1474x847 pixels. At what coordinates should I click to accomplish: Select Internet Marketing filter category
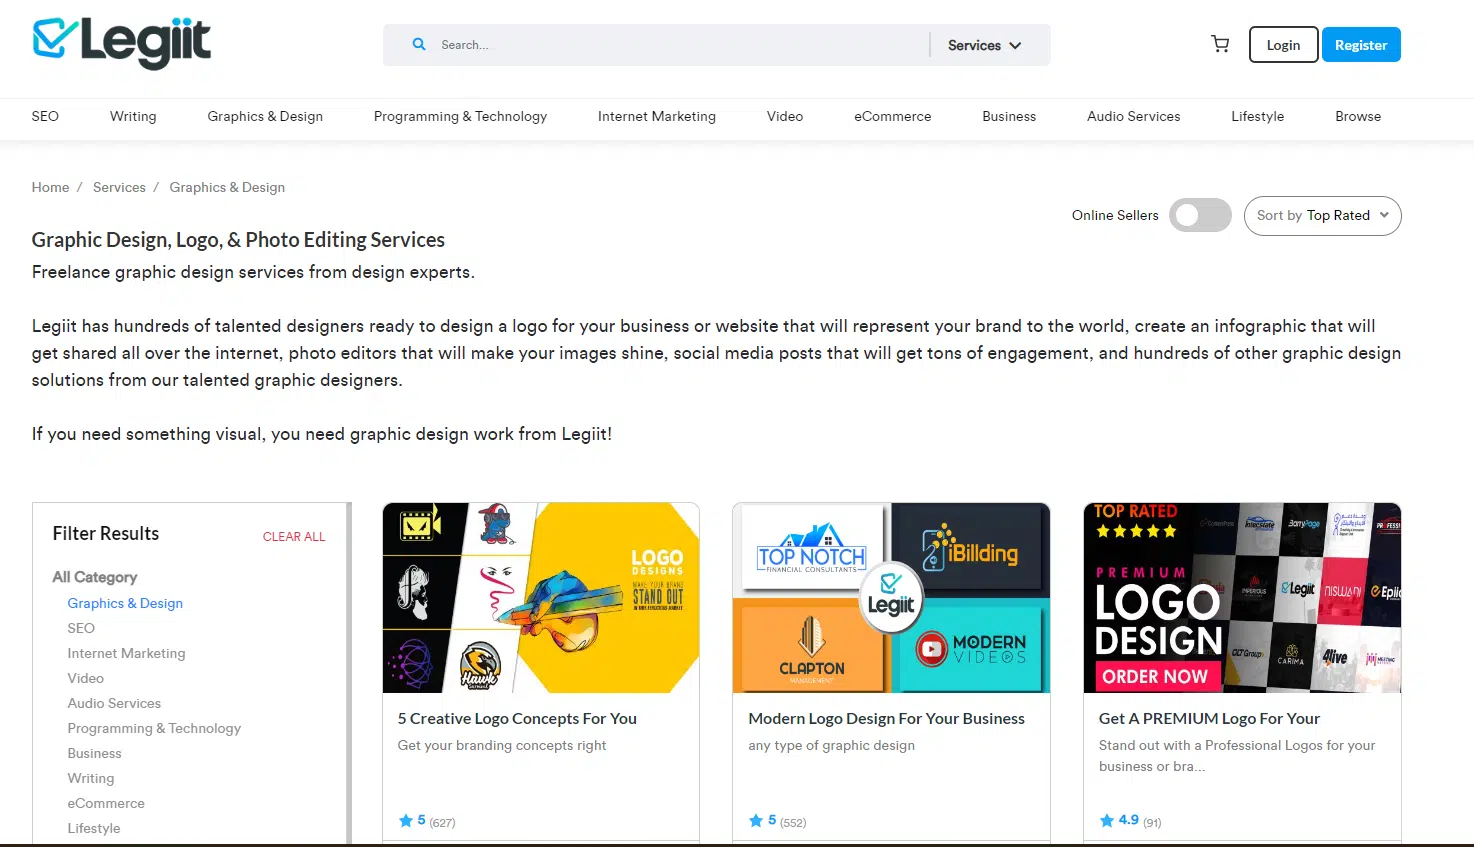(x=126, y=653)
